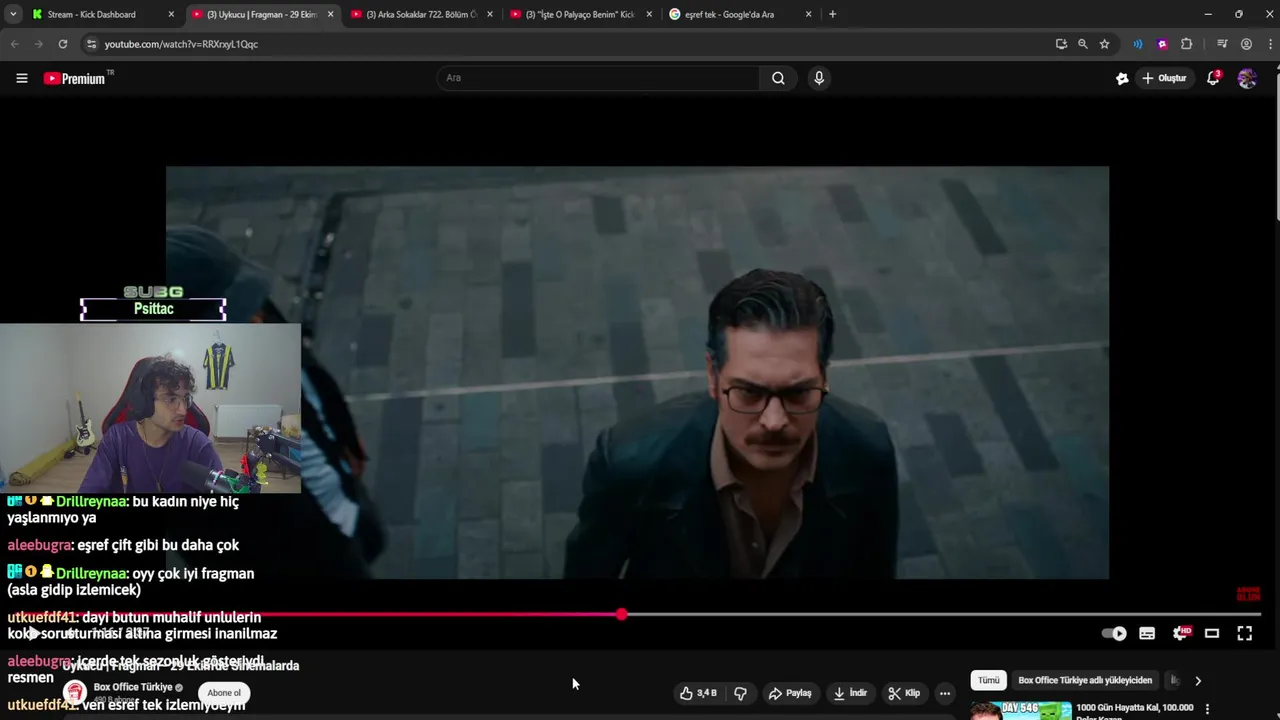Toggle the autoplay switch in player

point(1114,633)
